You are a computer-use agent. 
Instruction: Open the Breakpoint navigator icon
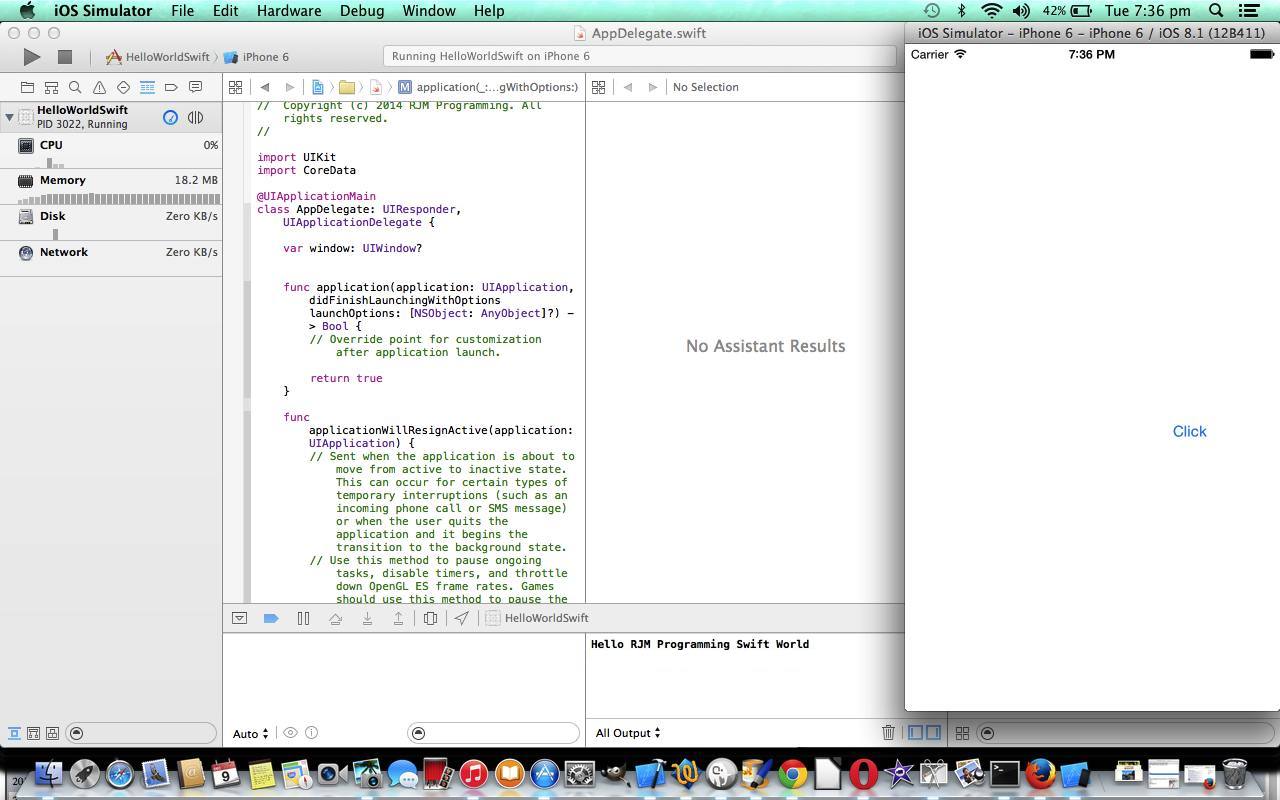tap(171, 87)
